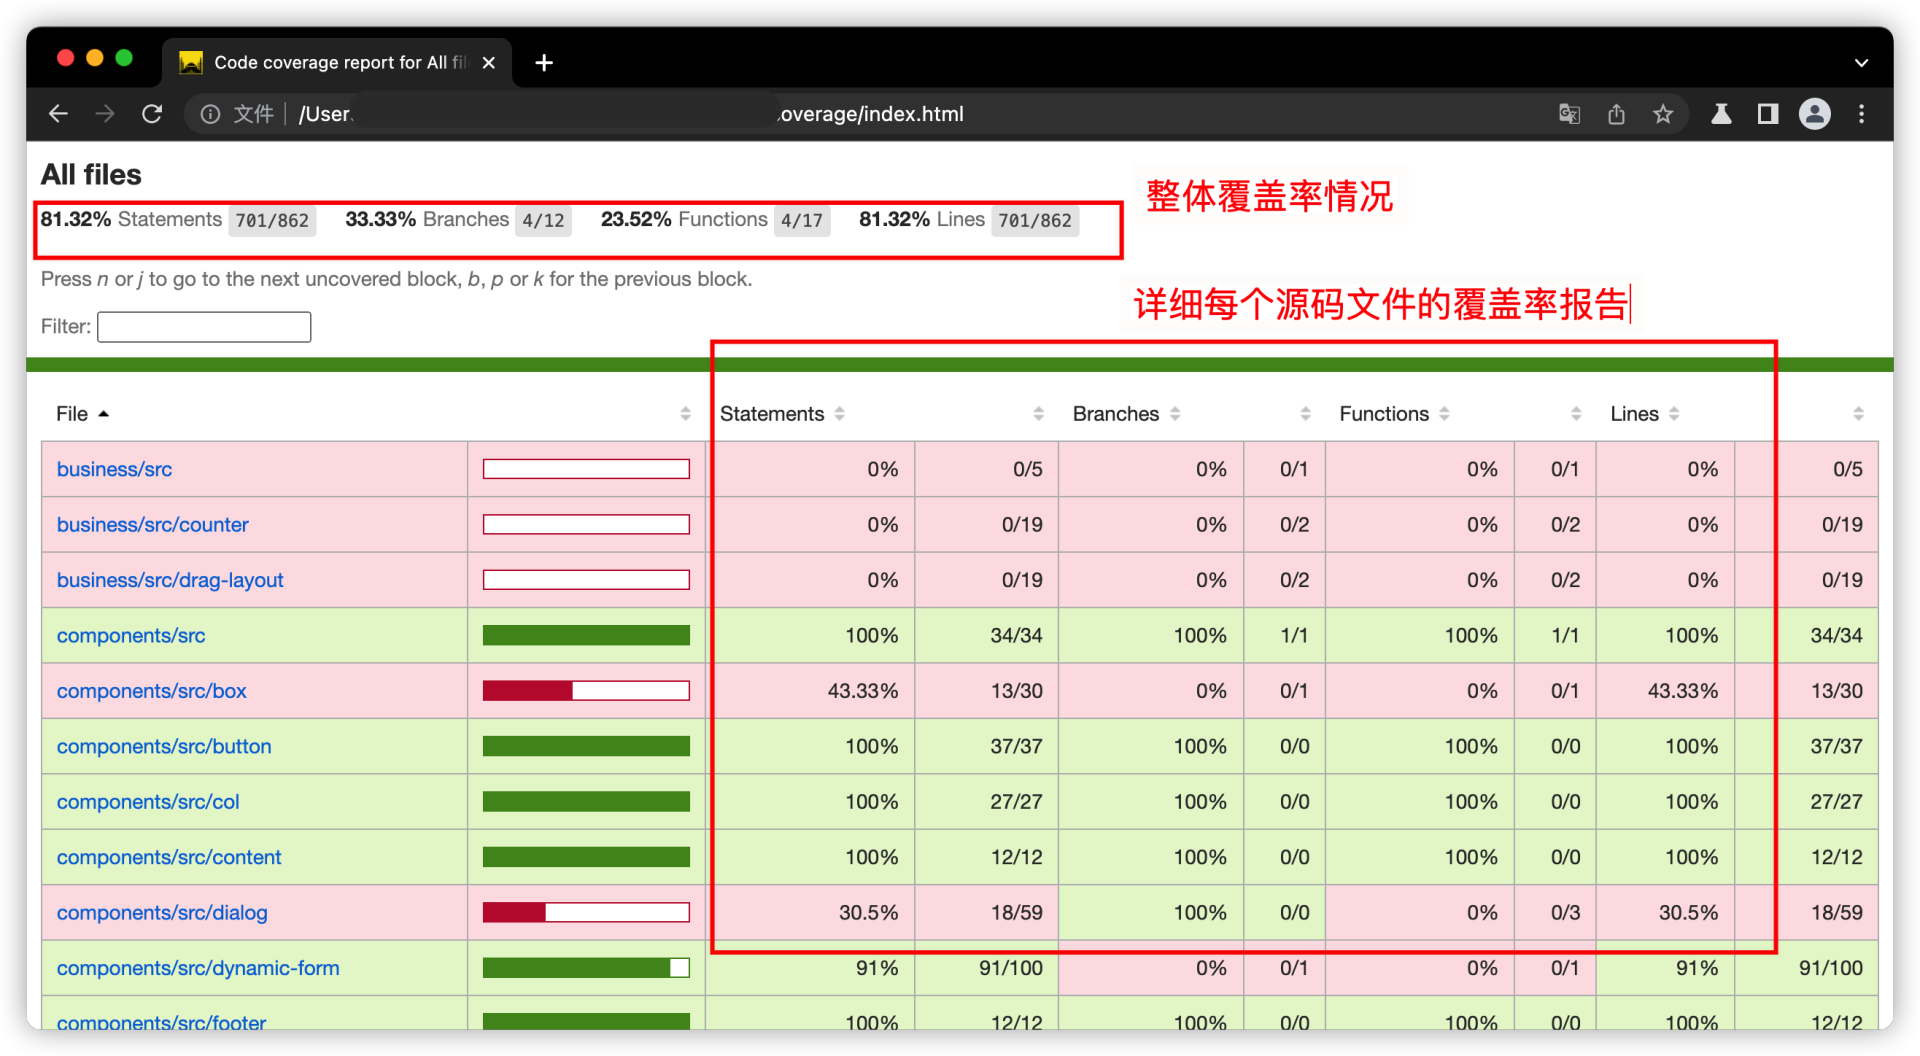Open a new browser tab
Image resolution: width=1920 pixels, height=1056 pixels.
(x=544, y=63)
